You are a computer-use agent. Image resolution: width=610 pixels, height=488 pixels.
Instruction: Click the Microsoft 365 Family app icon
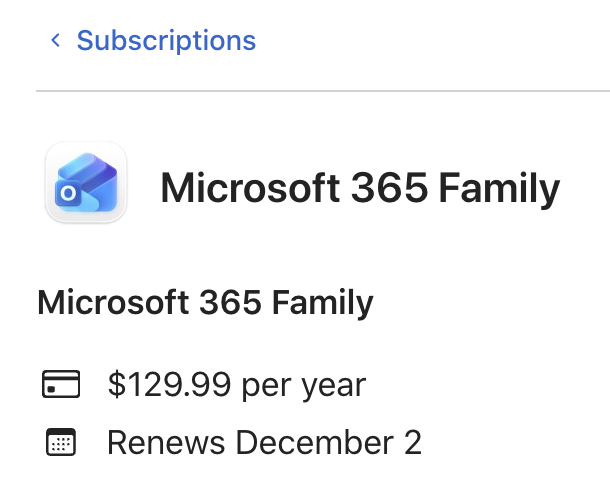point(86,182)
